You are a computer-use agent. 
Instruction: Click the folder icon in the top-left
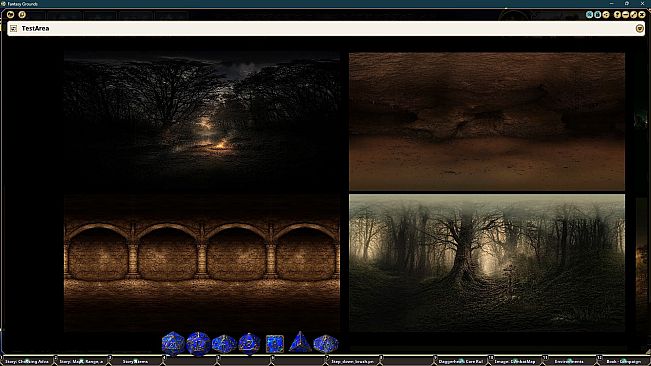[10, 15]
